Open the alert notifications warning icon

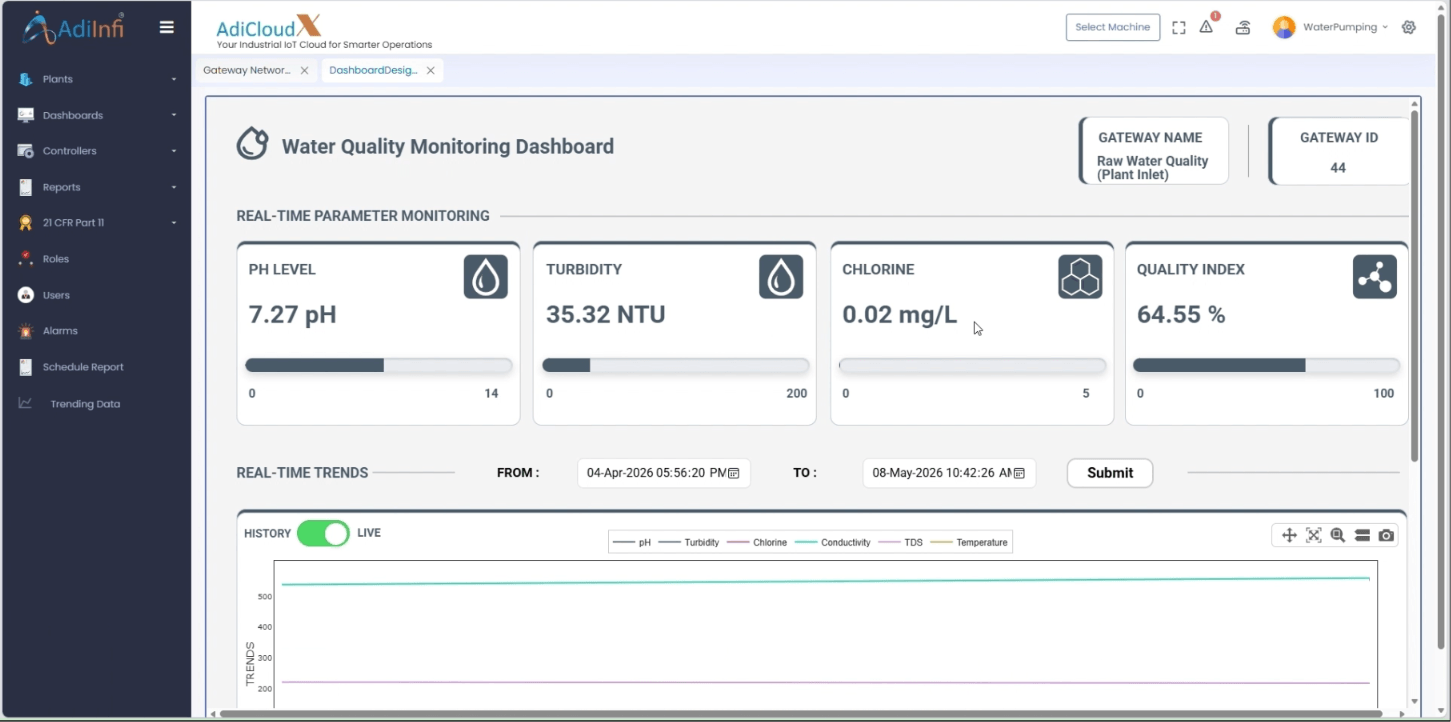(x=1207, y=27)
